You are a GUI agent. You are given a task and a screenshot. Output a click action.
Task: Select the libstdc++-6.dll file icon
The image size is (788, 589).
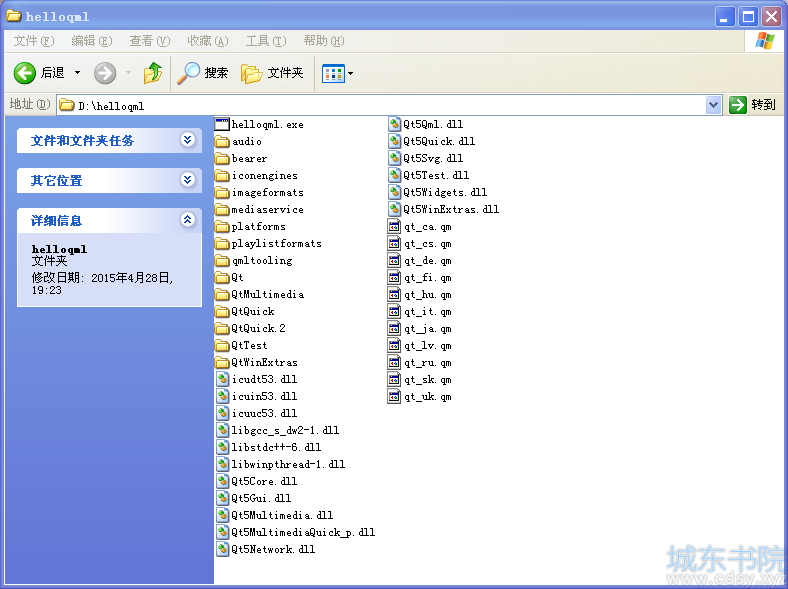pos(223,447)
